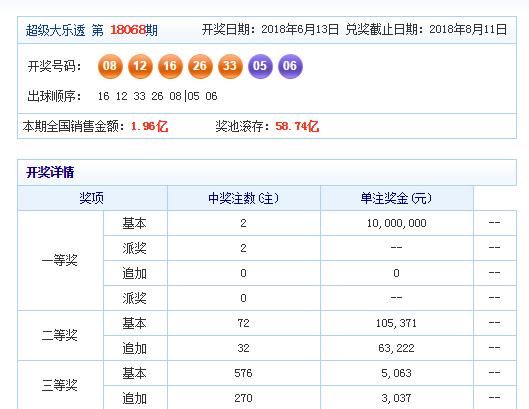Screen dimensions: 529x409
Task: Click the orange lottery ball 26
Action: coord(200,66)
